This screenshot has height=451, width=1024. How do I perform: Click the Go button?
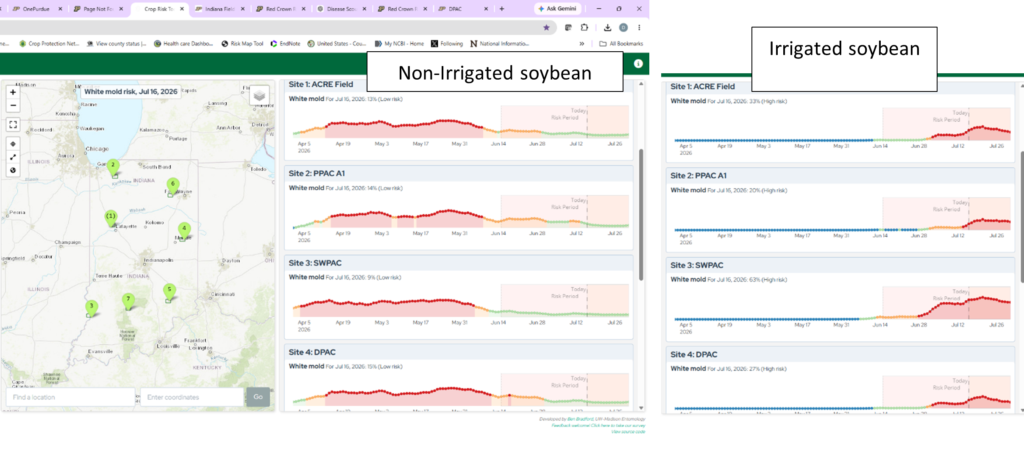coord(257,397)
